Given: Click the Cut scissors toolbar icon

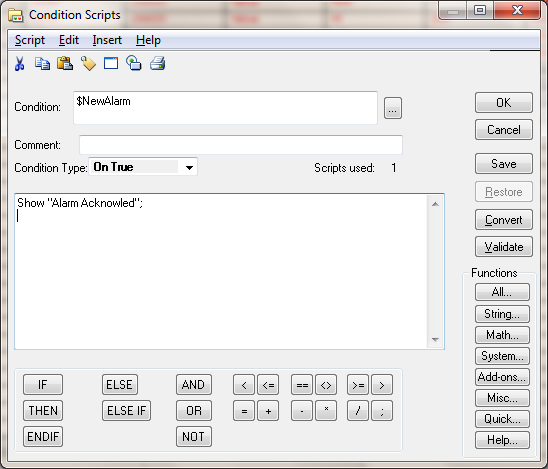Looking at the screenshot, I should tap(20, 64).
